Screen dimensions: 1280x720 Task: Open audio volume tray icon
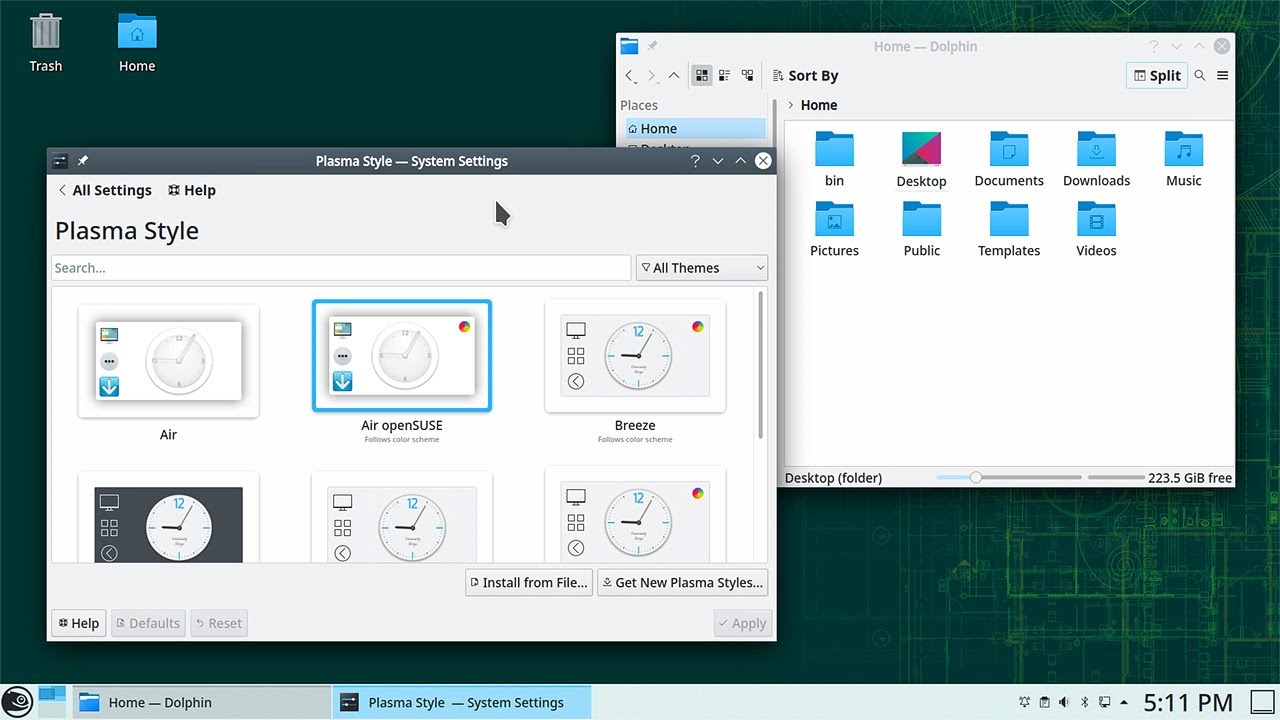(1064, 702)
